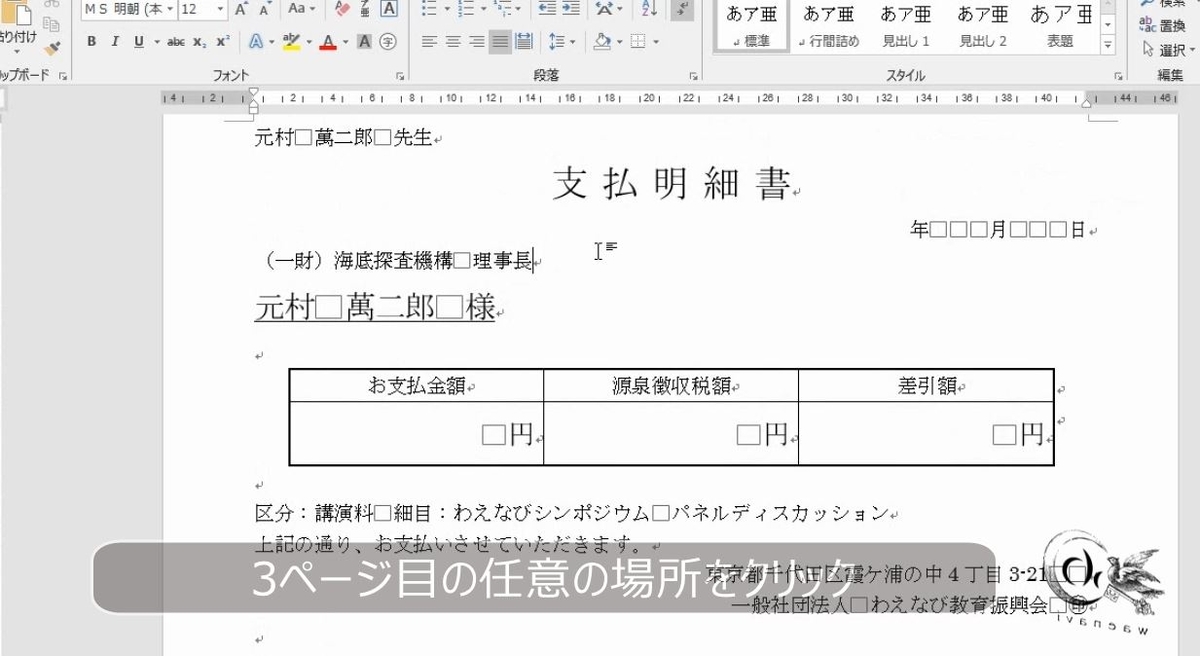Open Styles pane launcher
The height and width of the screenshot is (656, 1200).
click(x=1118, y=75)
